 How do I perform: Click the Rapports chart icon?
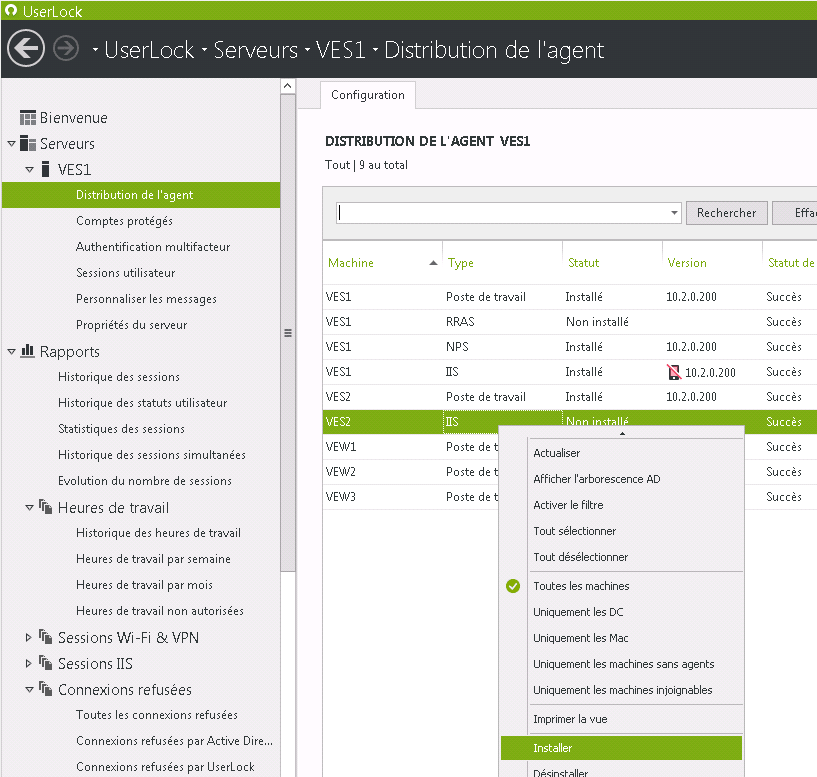click(x=28, y=351)
